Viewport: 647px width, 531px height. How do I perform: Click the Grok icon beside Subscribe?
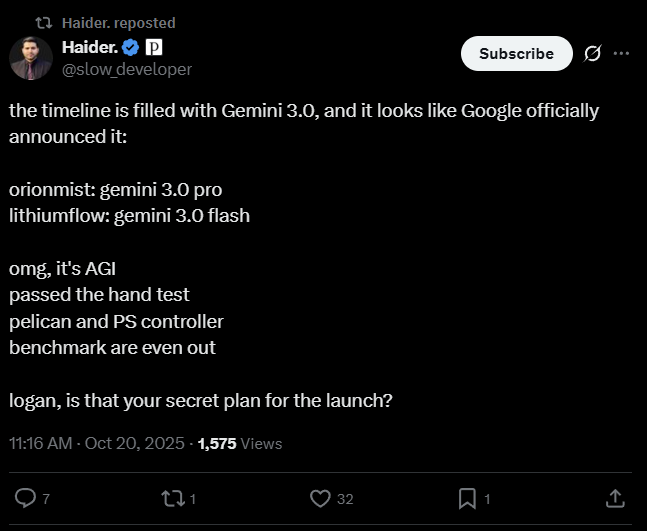(592, 54)
